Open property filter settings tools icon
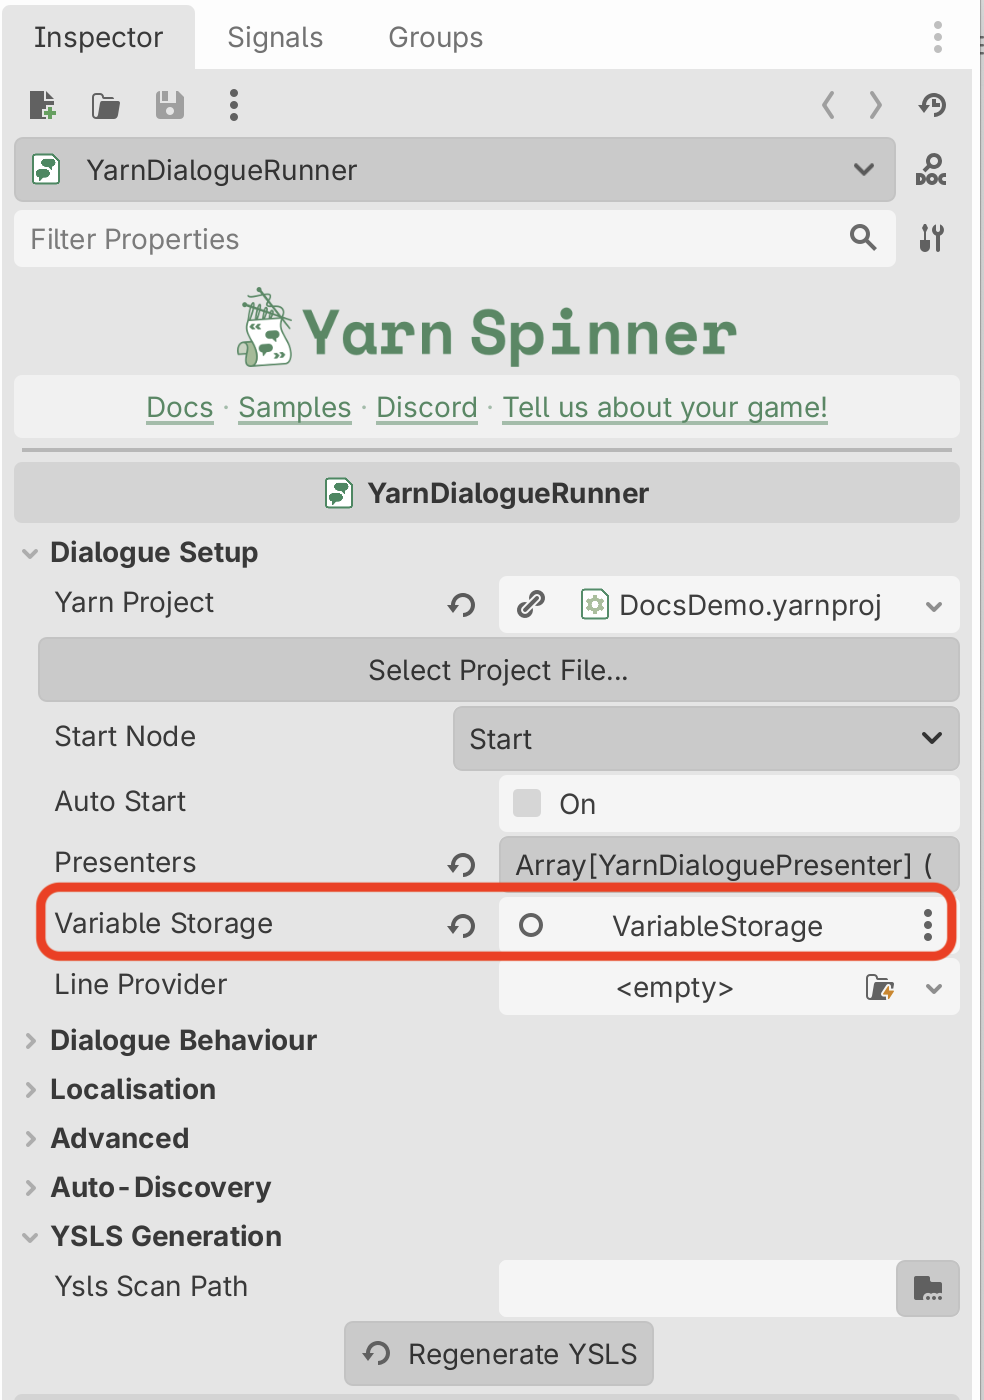Screen dimensions: 984x1400 click(x=932, y=238)
